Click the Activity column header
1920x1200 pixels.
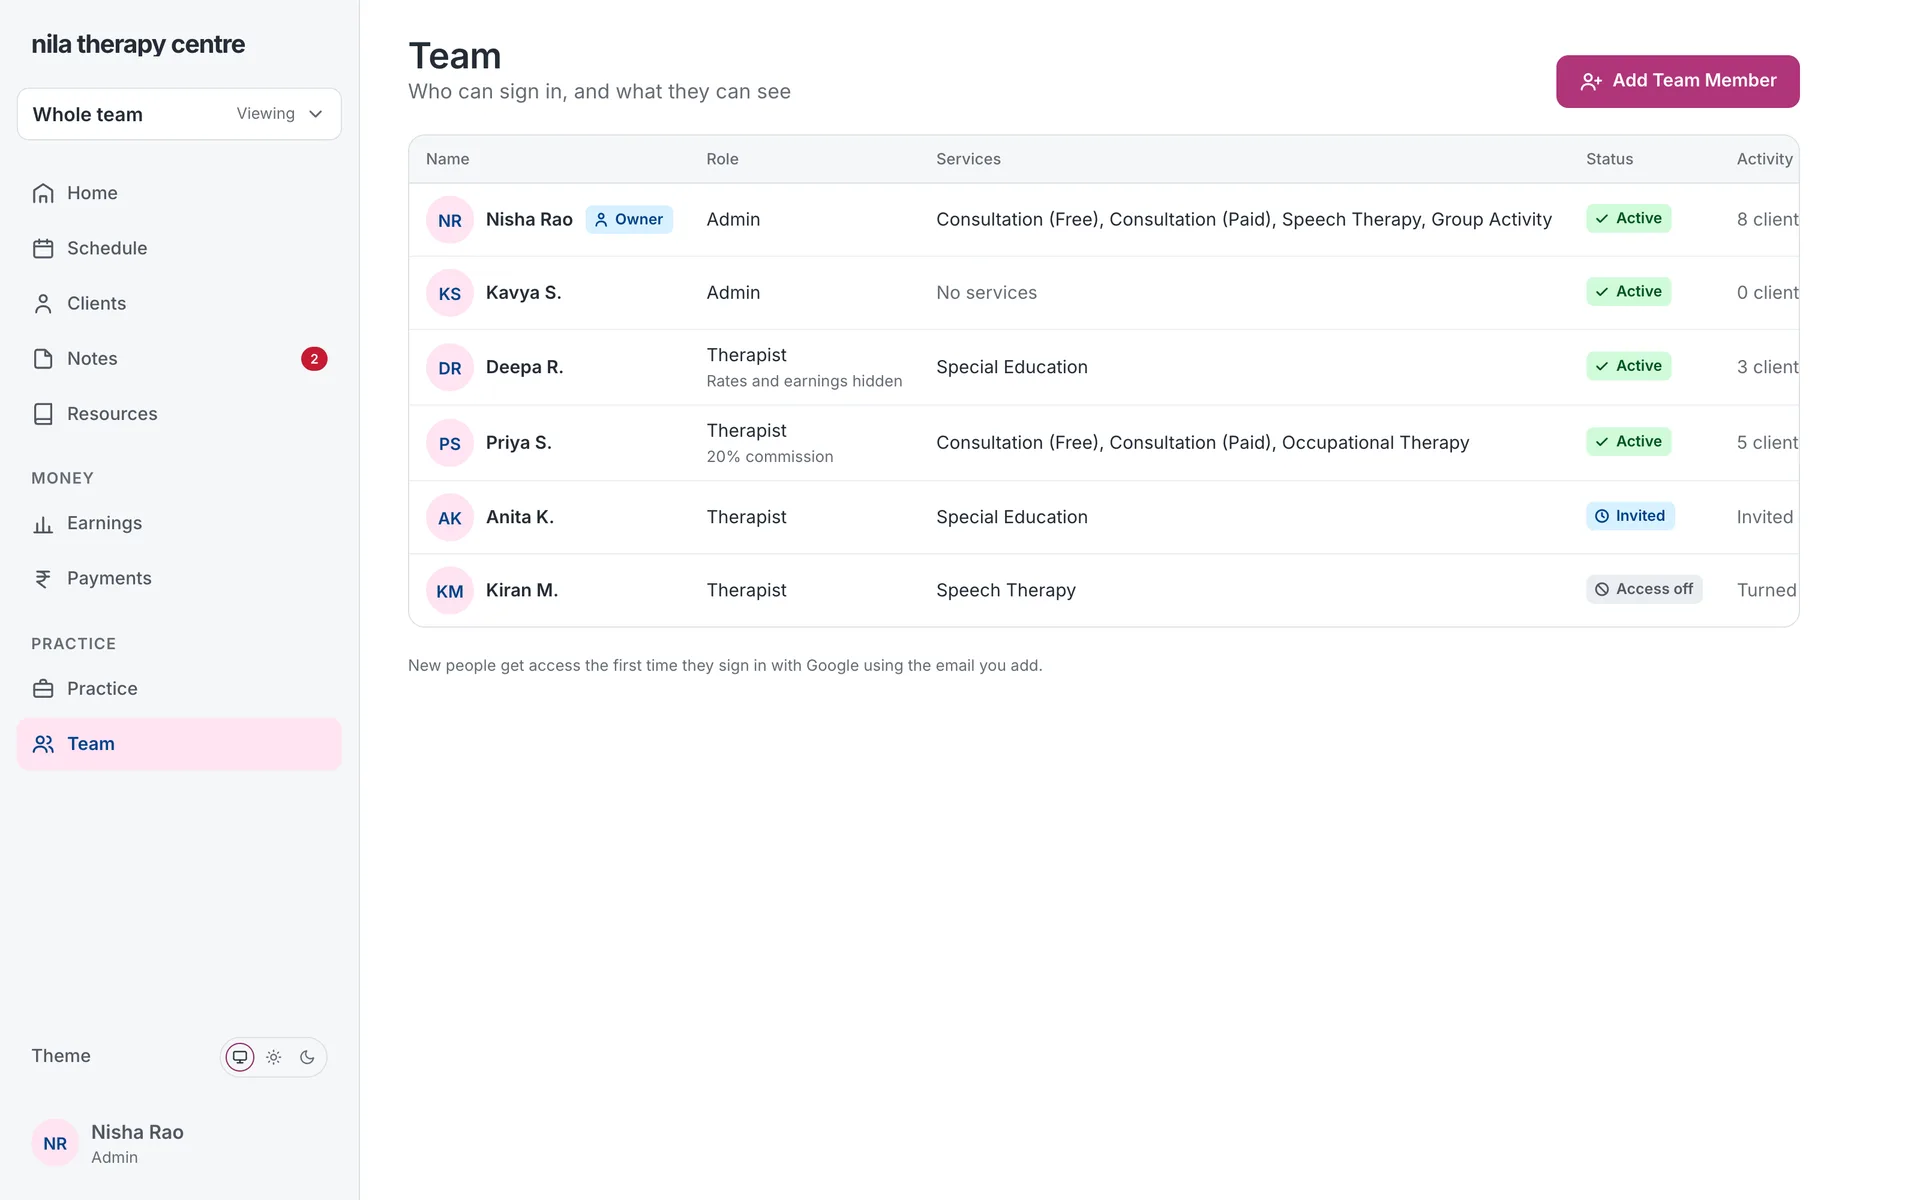[x=1764, y=159]
